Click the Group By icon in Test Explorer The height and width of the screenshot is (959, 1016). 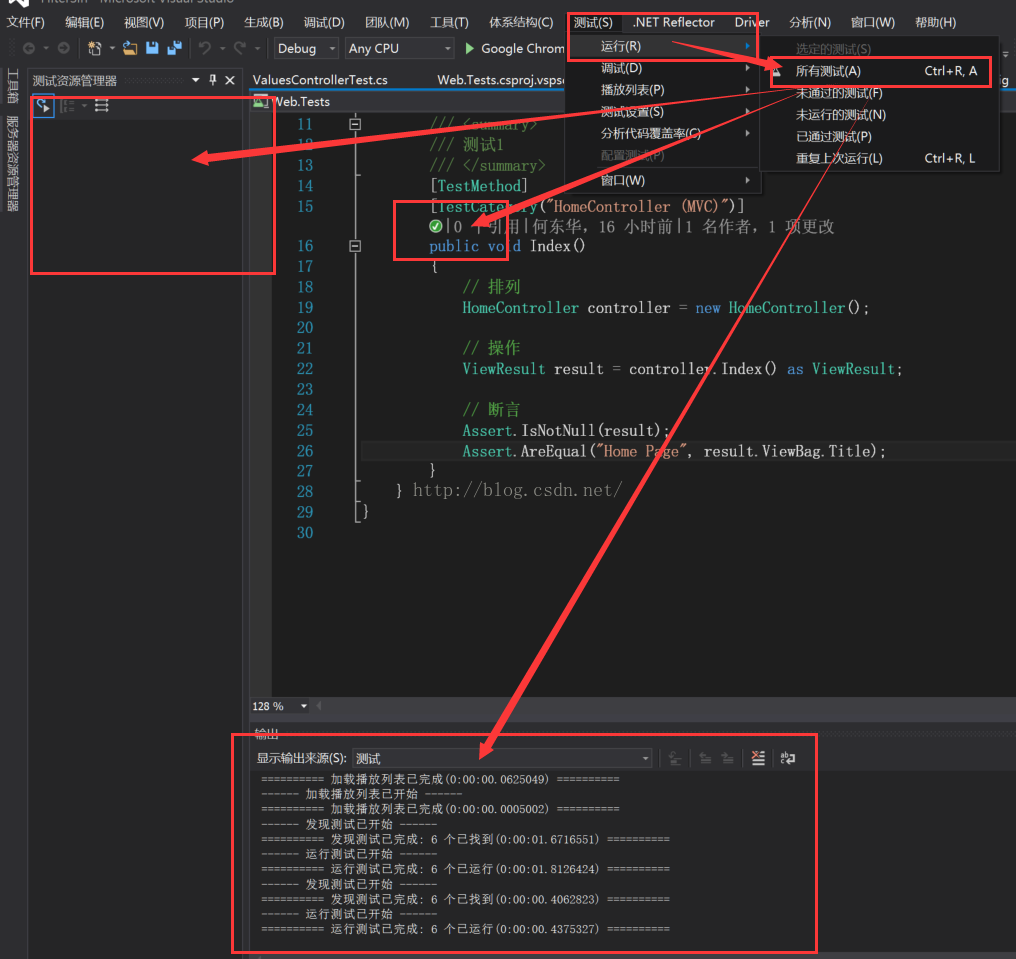tap(67, 106)
